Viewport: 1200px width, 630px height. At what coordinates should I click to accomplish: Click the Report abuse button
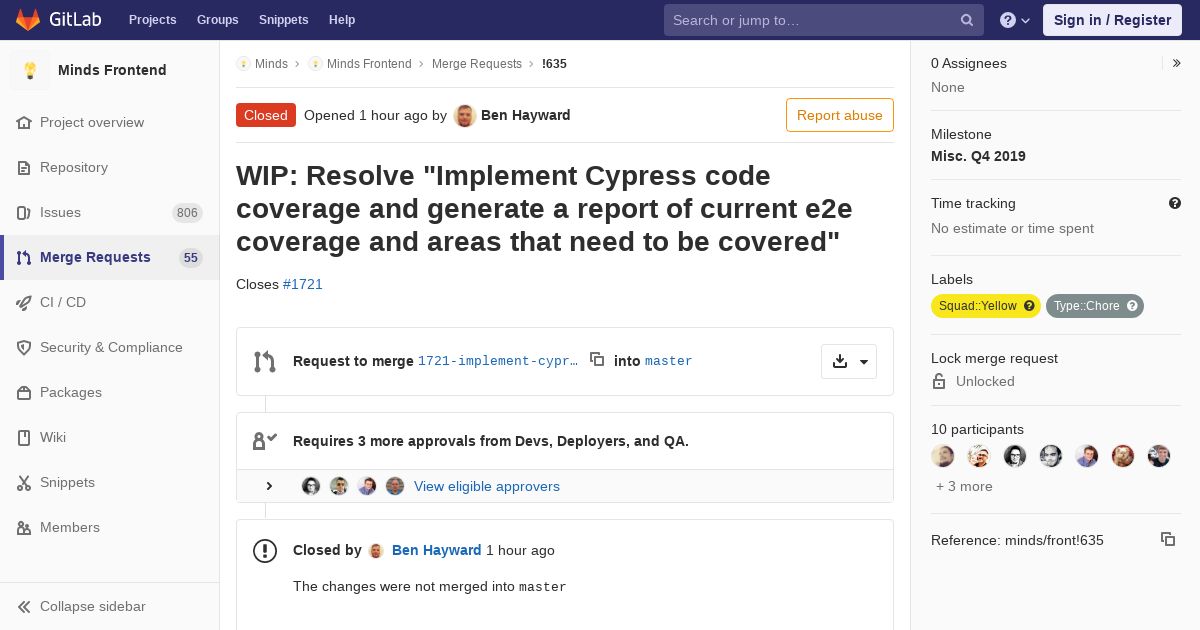click(x=840, y=115)
